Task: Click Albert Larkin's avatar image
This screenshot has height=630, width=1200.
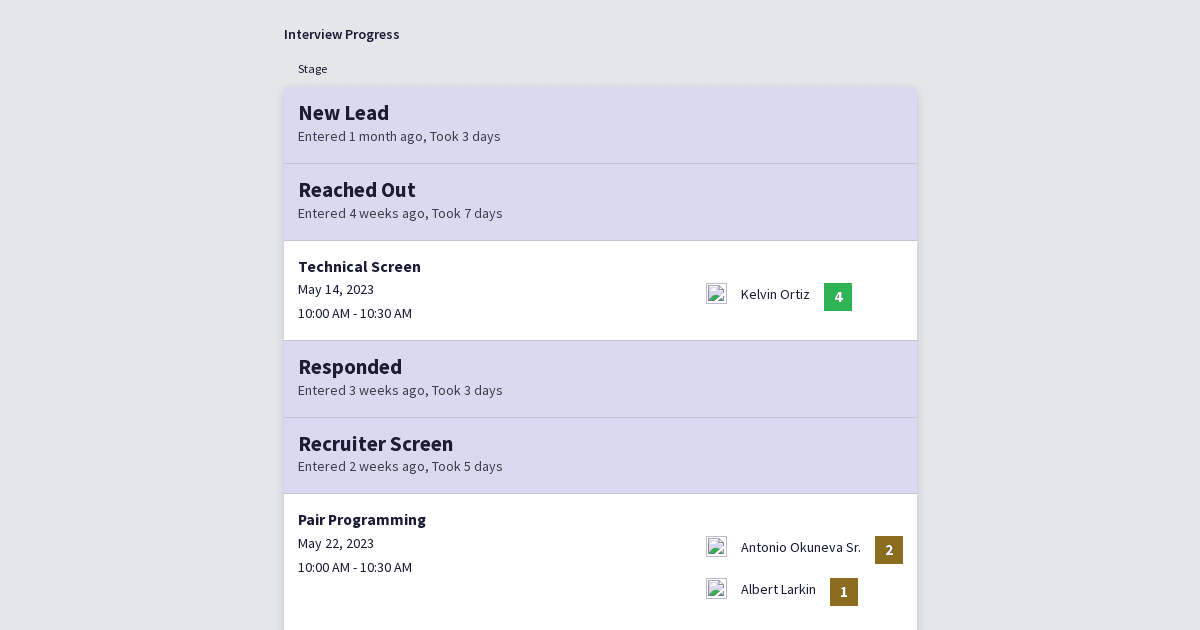Action: click(716, 588)
